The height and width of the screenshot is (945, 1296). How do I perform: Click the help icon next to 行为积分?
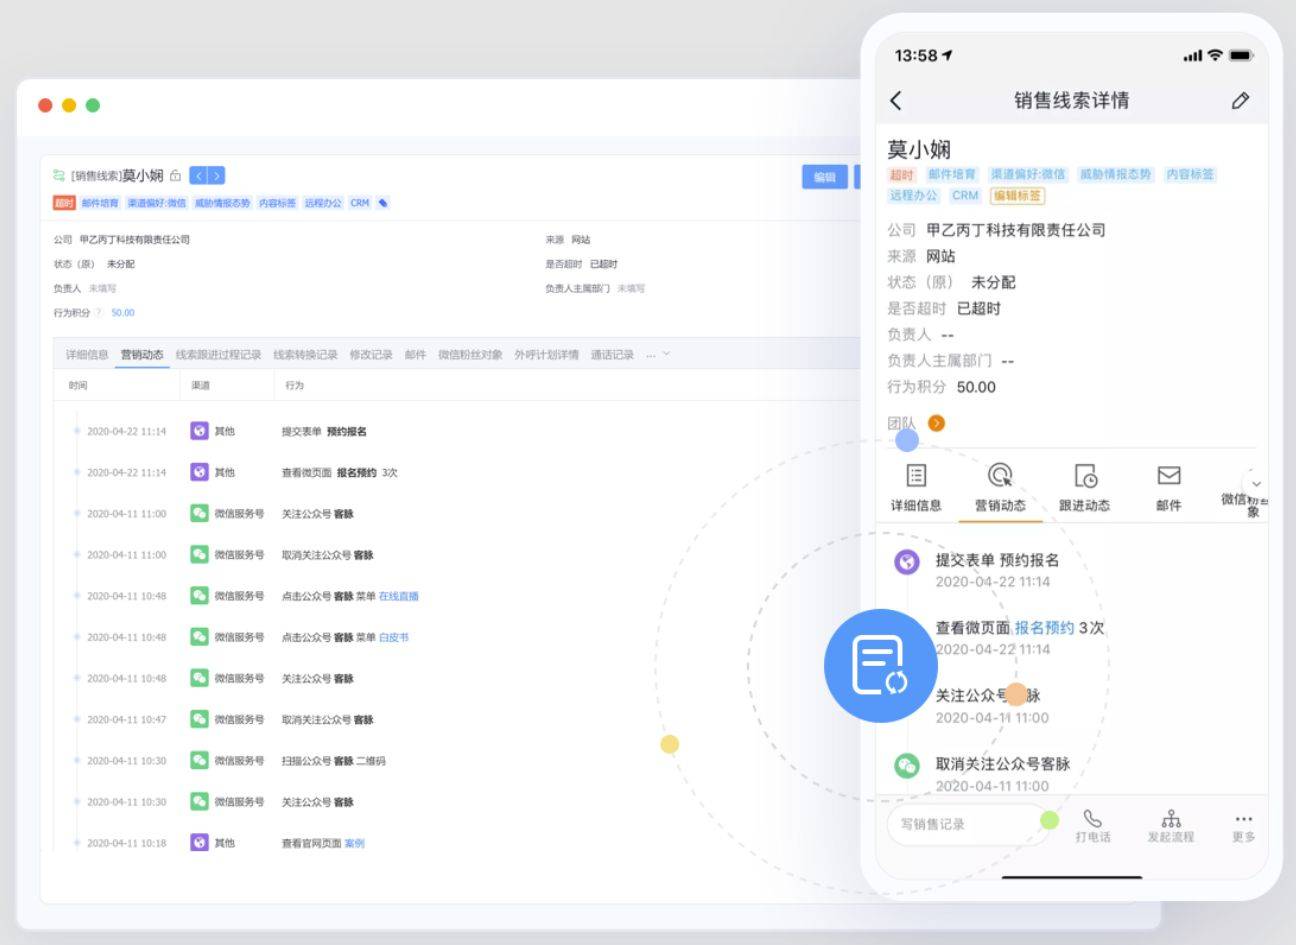coord(98,313)
